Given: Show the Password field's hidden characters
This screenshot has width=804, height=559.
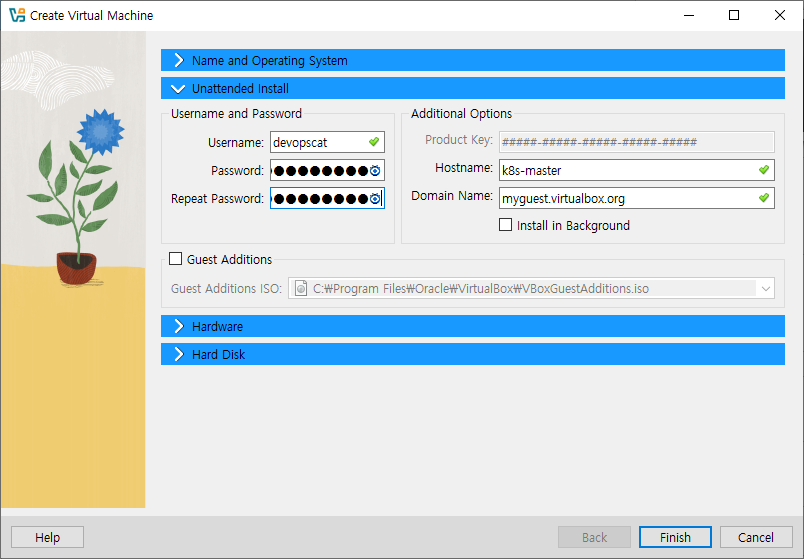Looking at the screenshot, I should [375, 171].
